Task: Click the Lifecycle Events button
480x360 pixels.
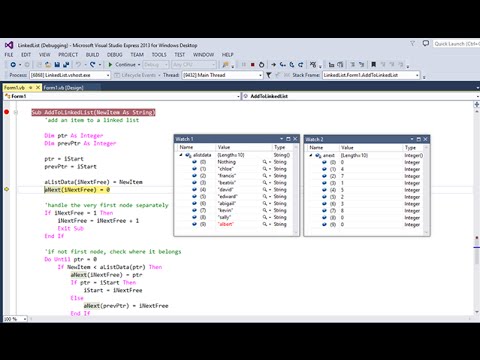Action: (136, 75)
